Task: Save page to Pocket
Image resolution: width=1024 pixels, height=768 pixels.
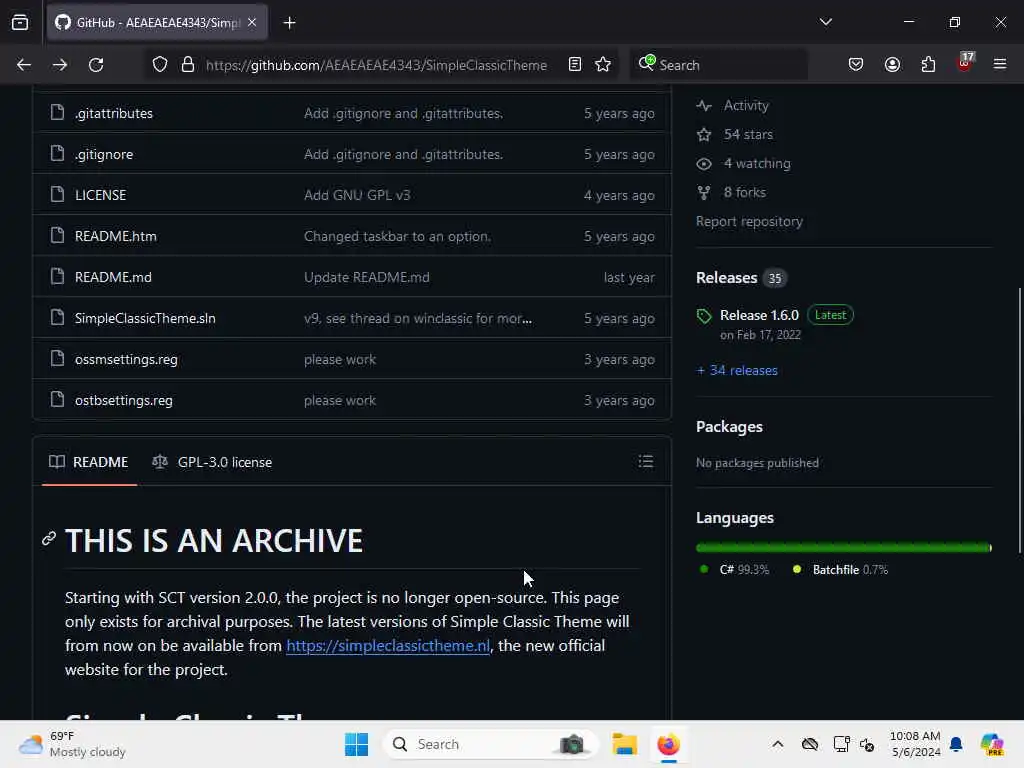Action: point(856,64)
